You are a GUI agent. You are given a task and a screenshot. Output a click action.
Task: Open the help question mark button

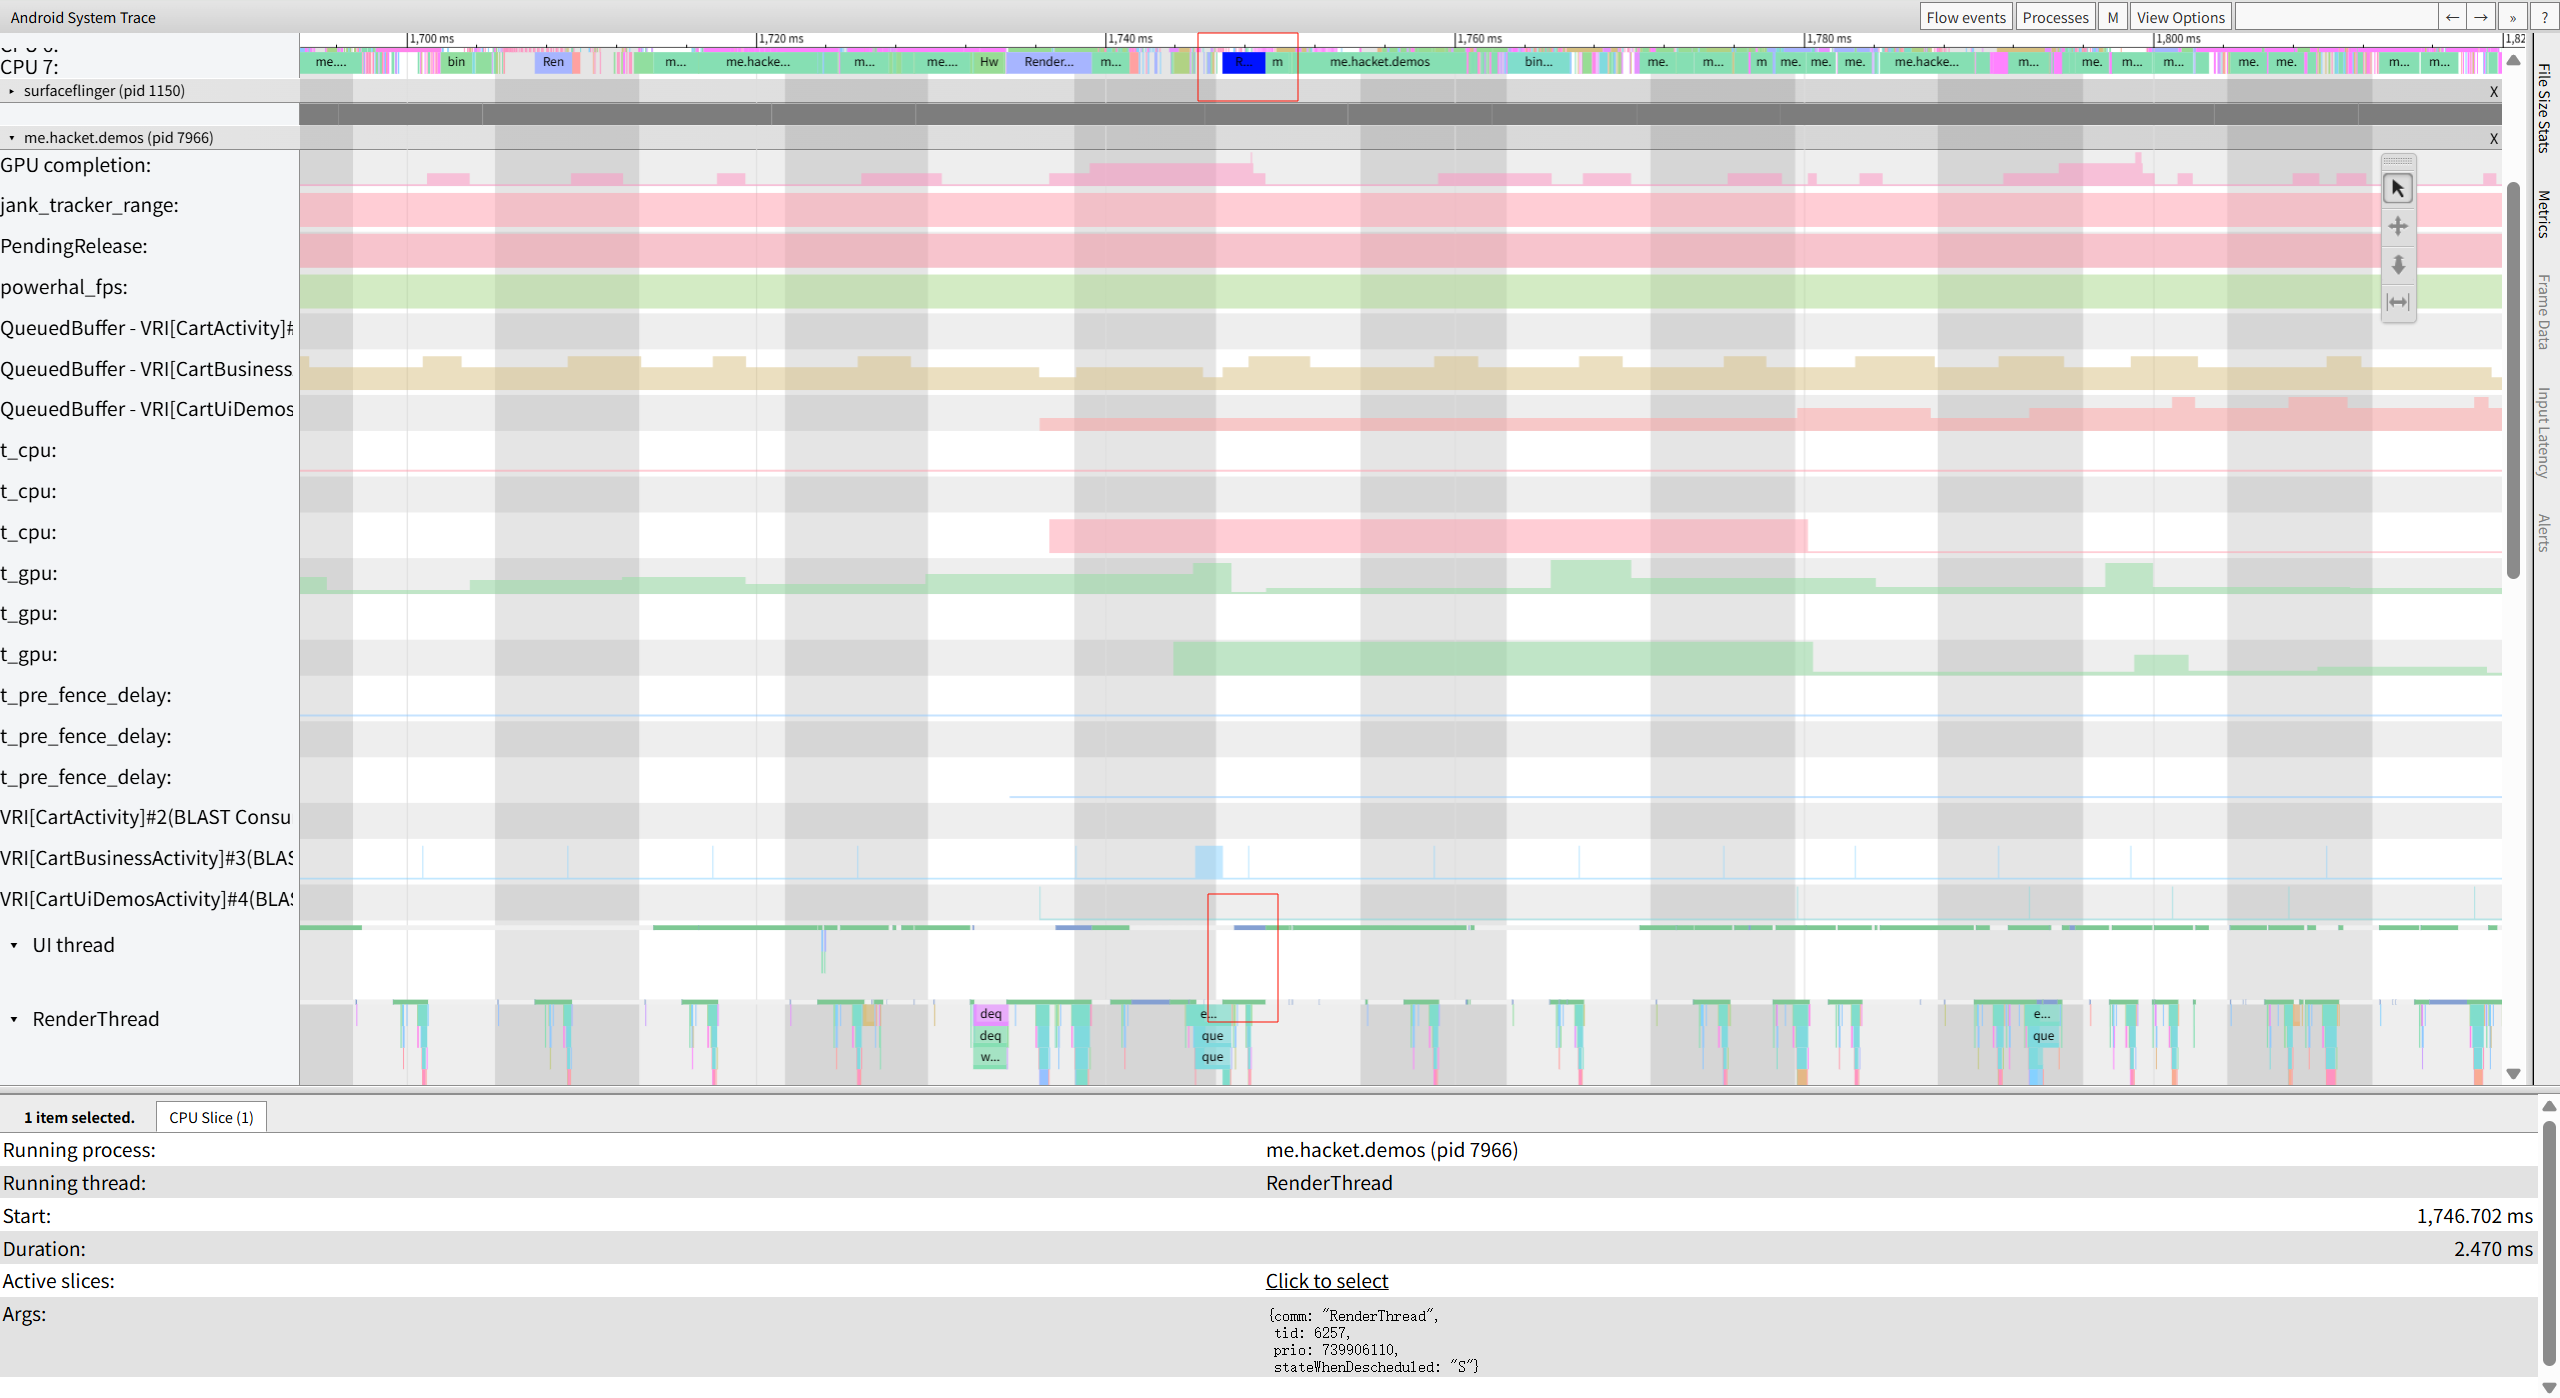(2544, 17)
